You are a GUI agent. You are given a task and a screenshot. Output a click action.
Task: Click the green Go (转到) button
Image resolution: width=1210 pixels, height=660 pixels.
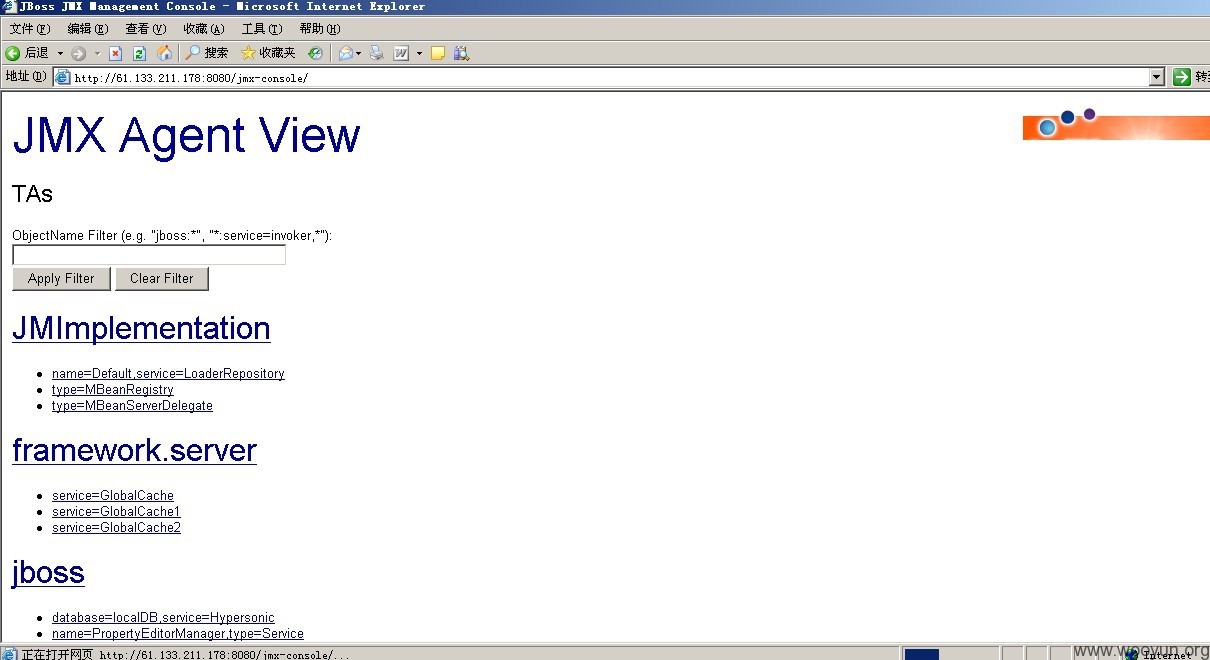click(1190, 77)
